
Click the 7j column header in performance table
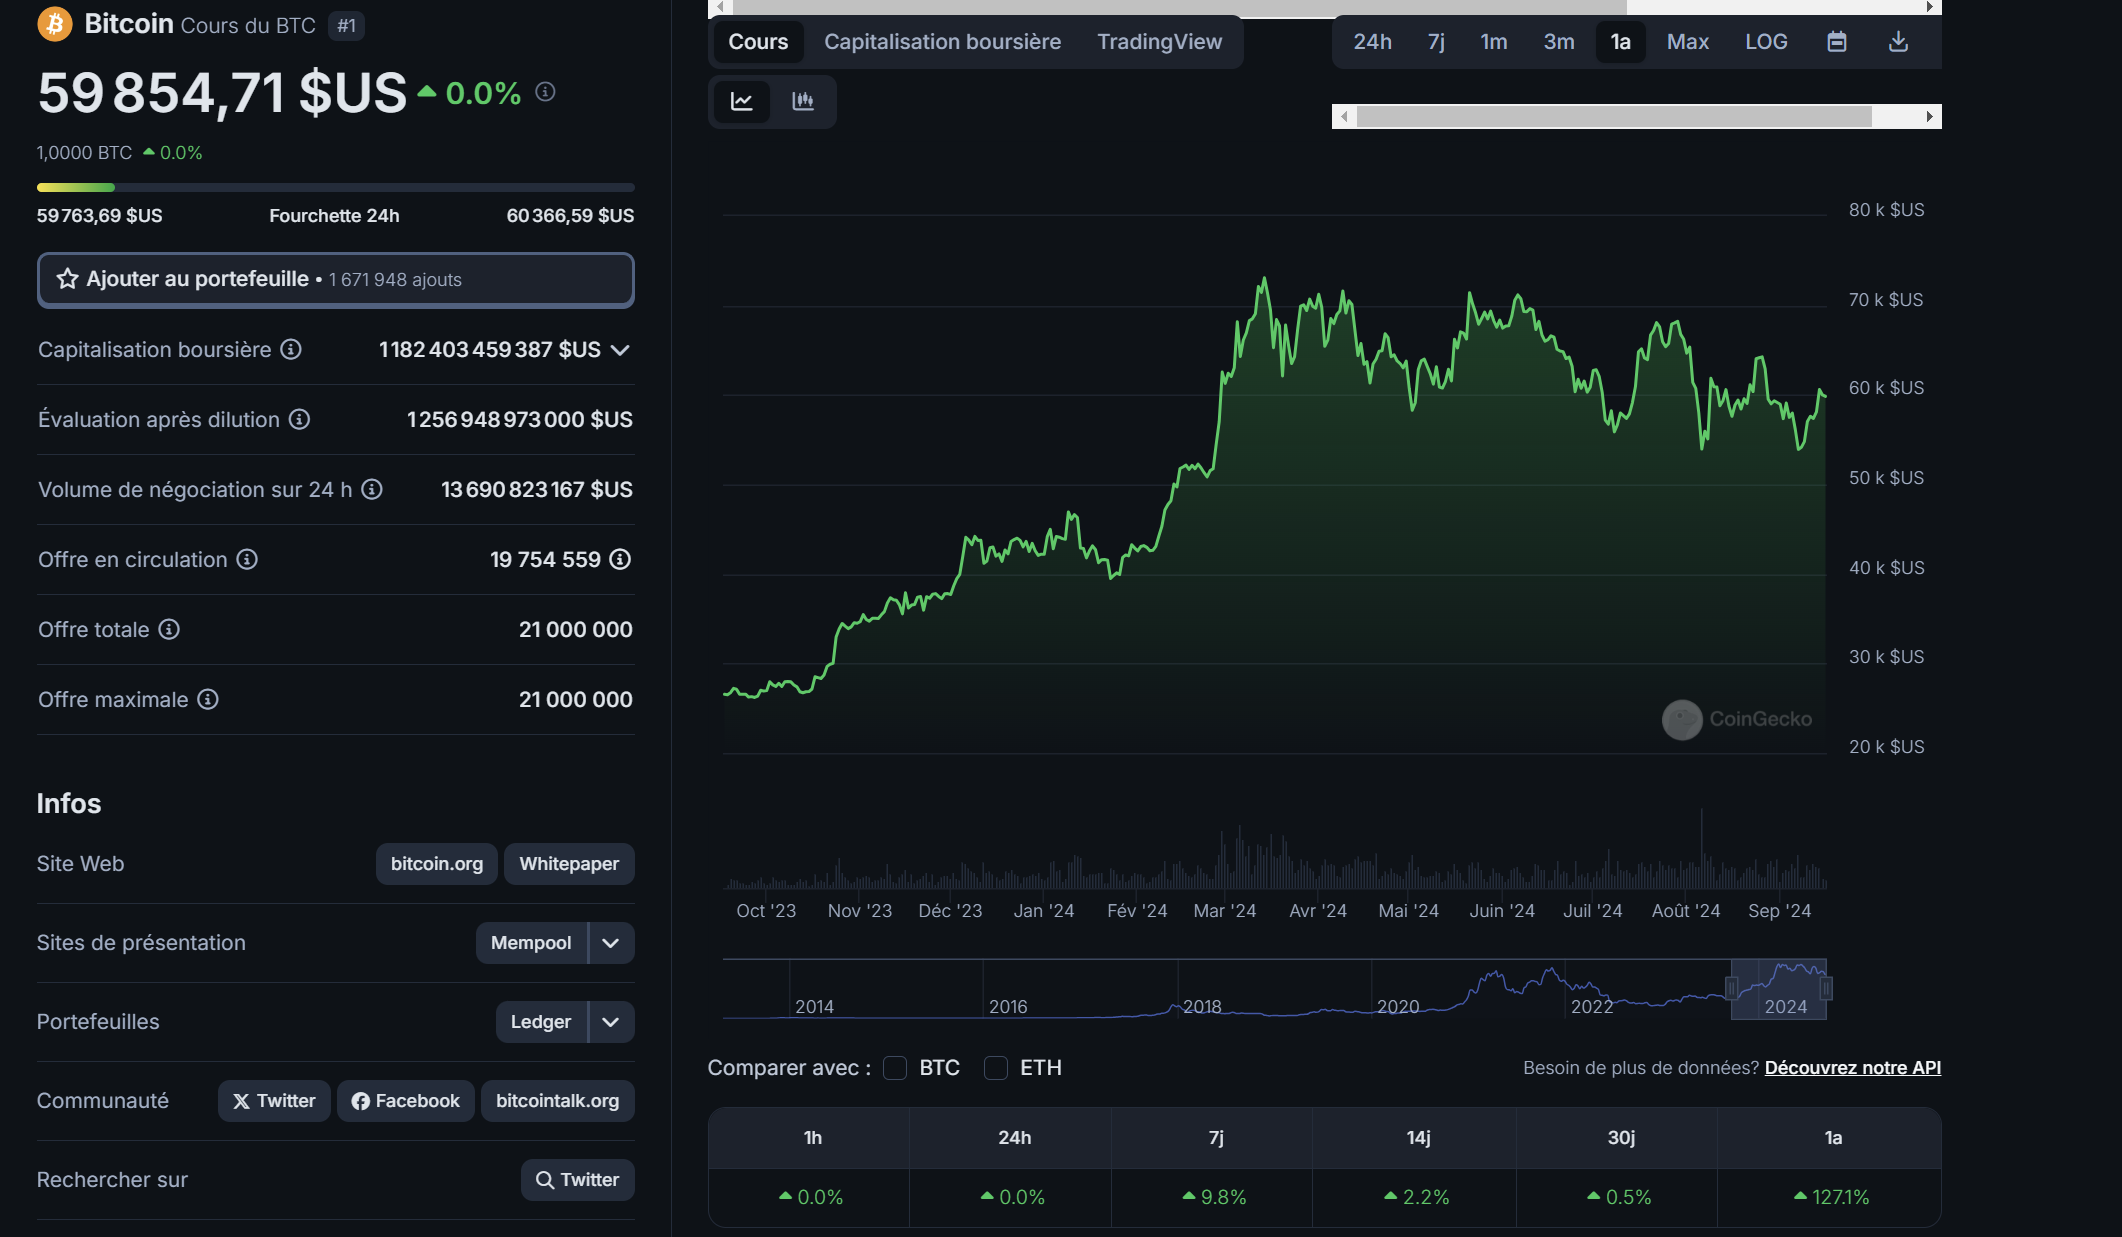(x=1216, y=1138)
